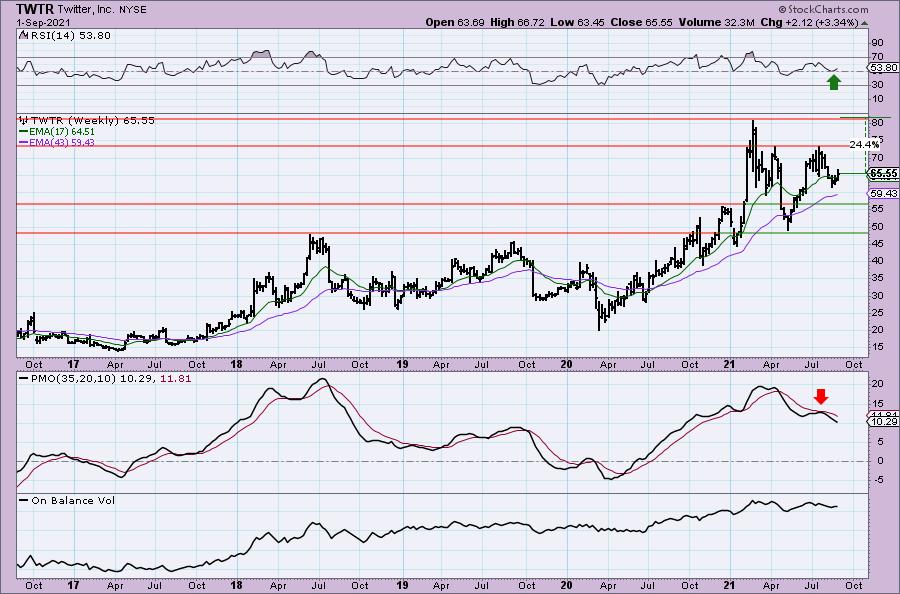Click the 1-Sep-2021 chart date
Viewport: 900px width, 594px height.
click(44, 22)
